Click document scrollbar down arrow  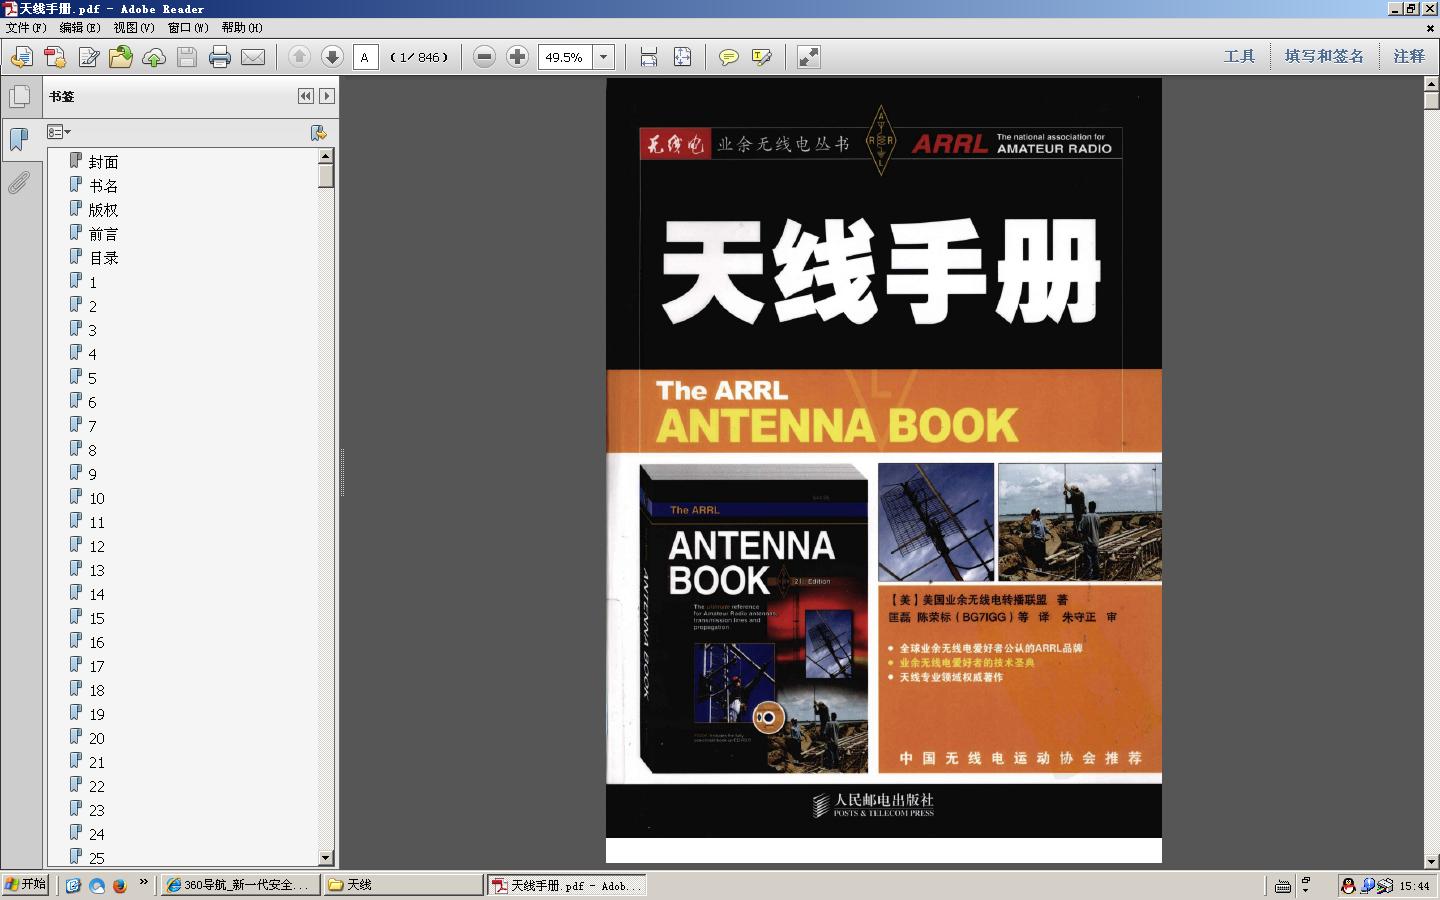[x=1431, y=861]
